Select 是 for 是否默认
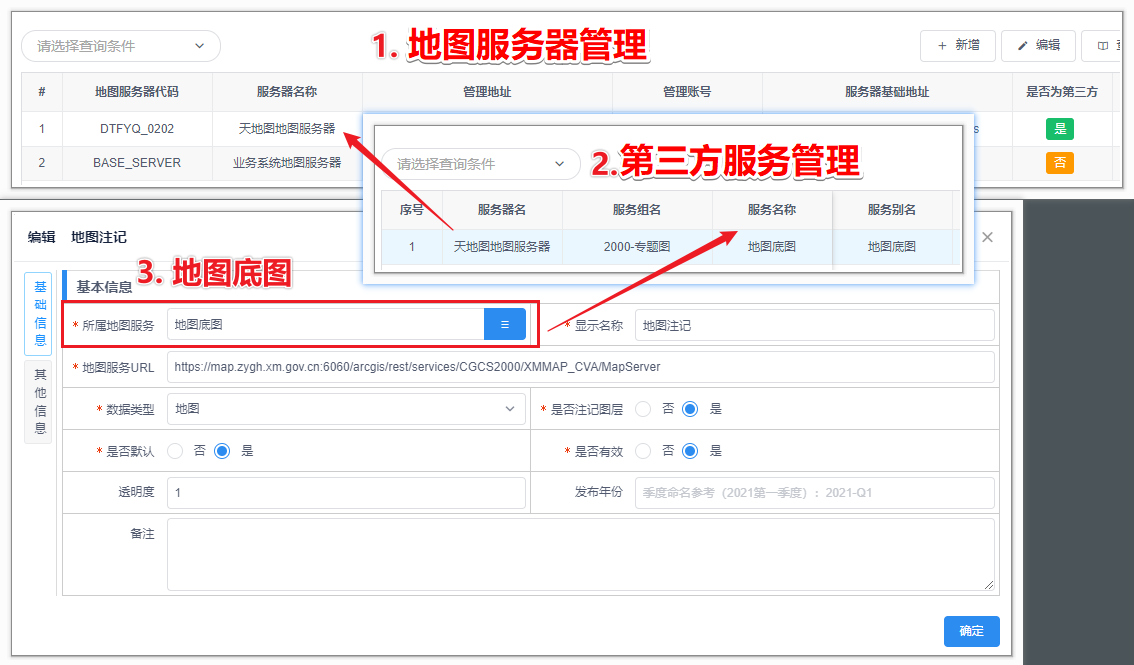 [222, 451]
